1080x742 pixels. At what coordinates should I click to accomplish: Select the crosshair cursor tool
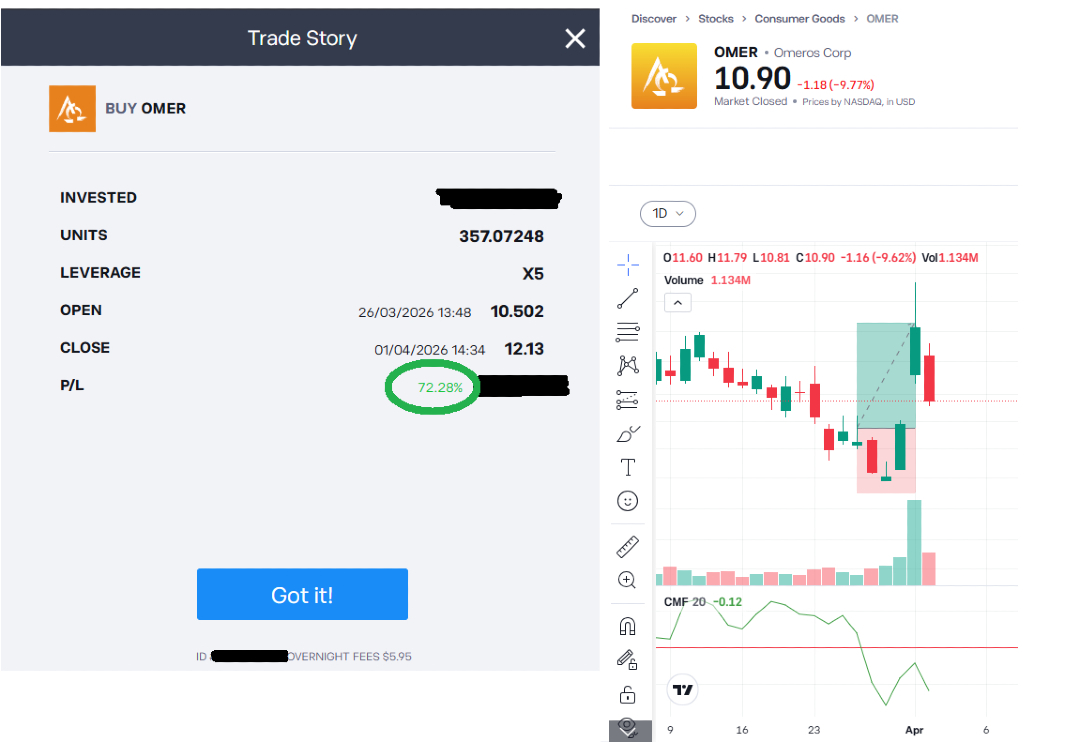pyautogui.click(x=628, y=264)
